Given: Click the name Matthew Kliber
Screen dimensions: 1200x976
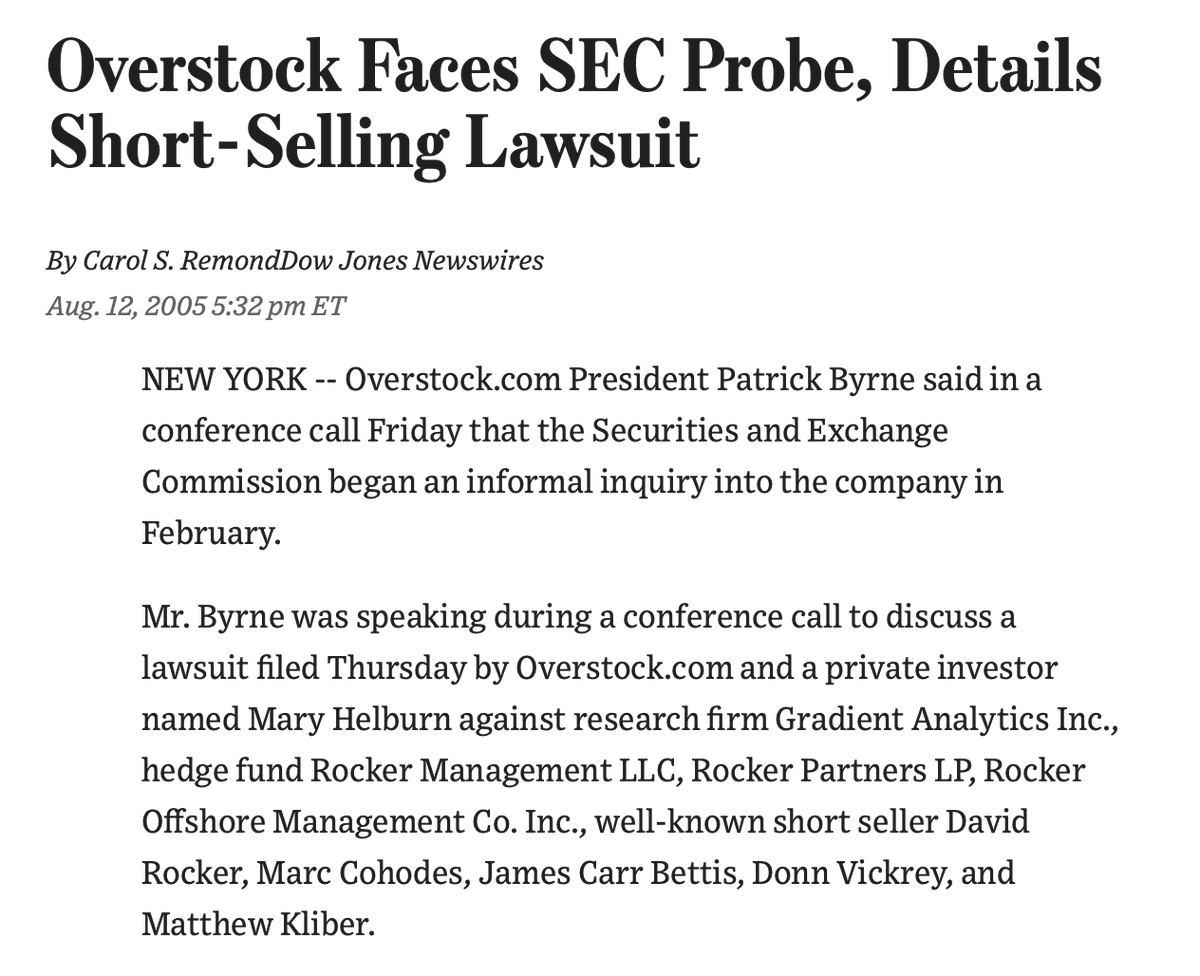Looking at the screenshot, I should coord(258,924).
